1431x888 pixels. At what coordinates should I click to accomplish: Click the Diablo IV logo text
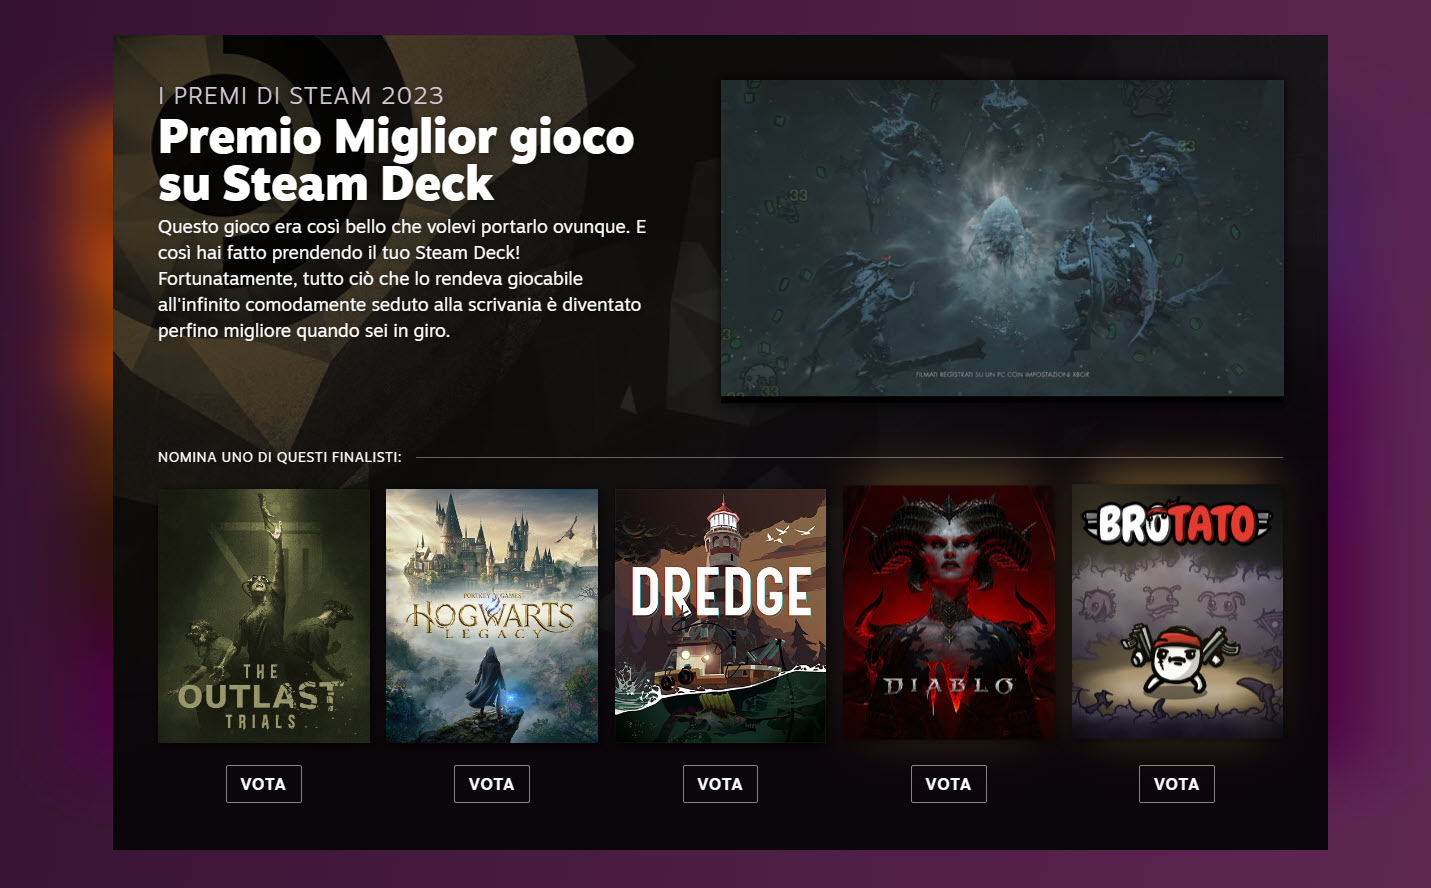click(x=949, y=688)
